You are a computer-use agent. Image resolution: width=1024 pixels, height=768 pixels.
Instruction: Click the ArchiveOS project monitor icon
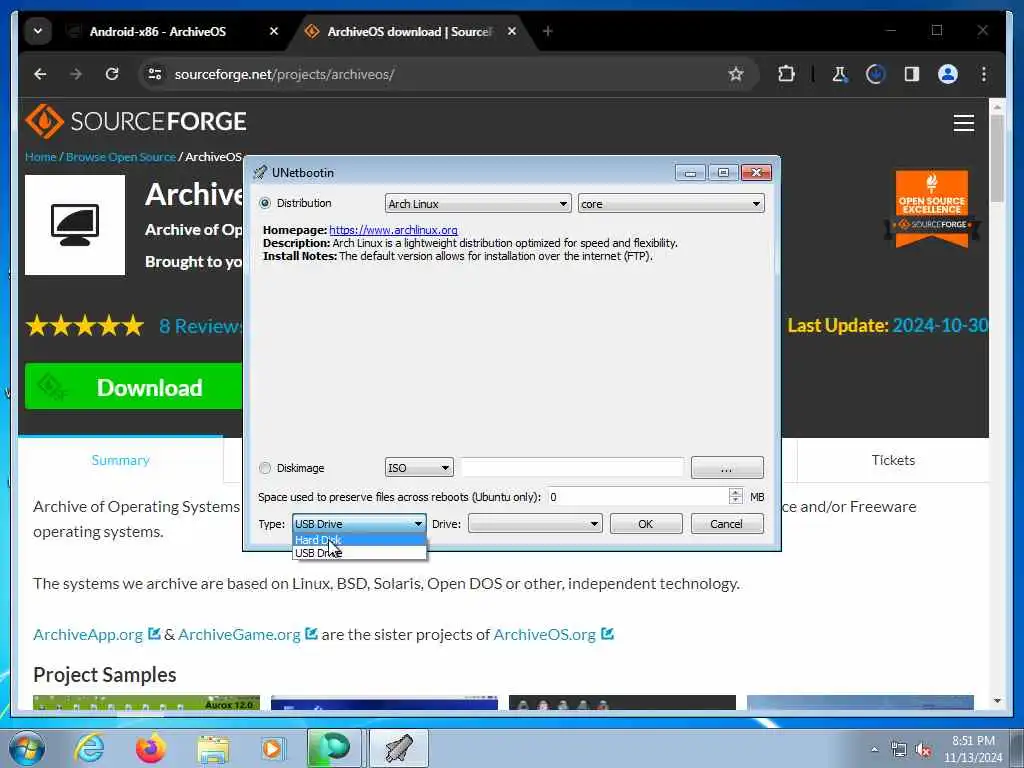click(75, 225)
